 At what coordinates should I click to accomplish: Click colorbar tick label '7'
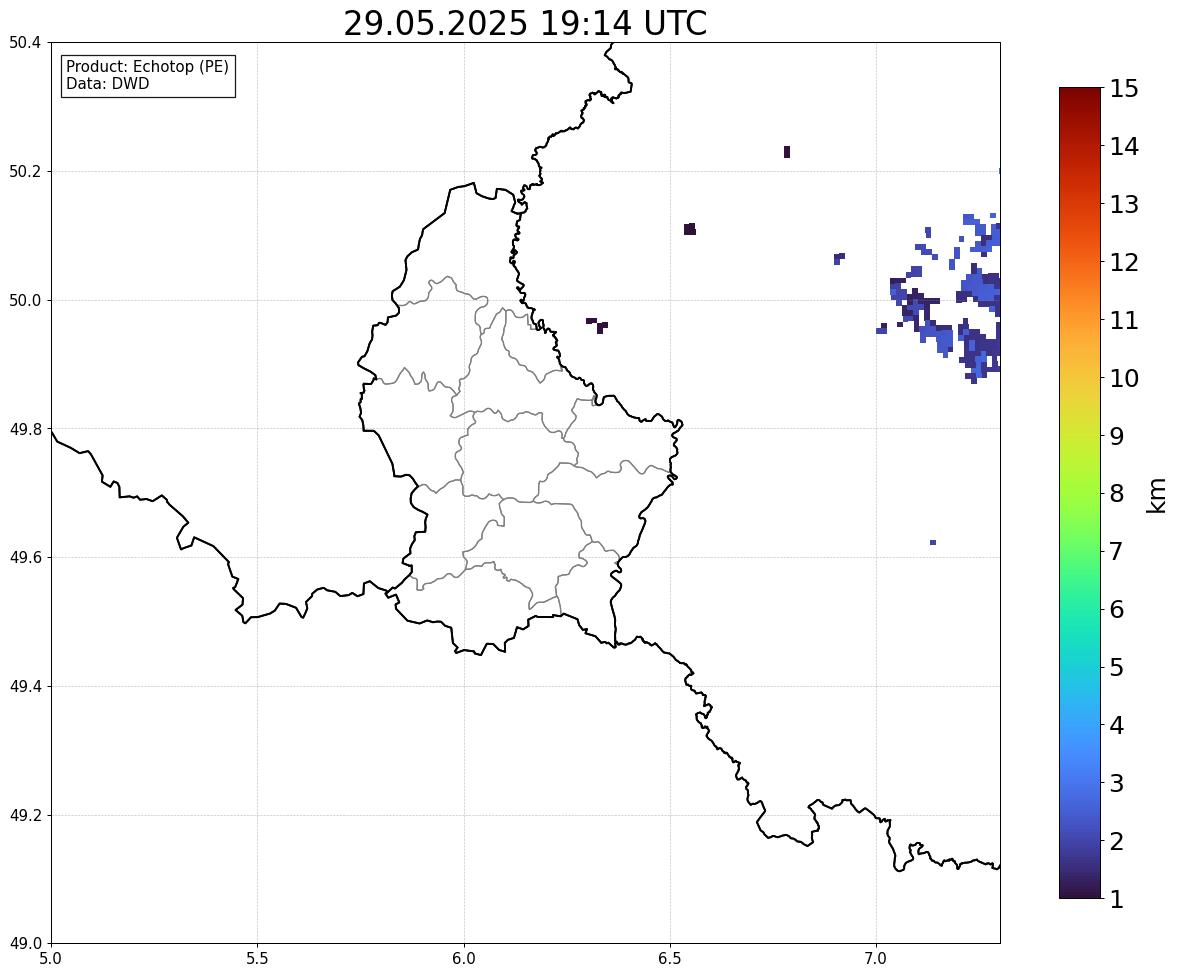pos(1117,551)
